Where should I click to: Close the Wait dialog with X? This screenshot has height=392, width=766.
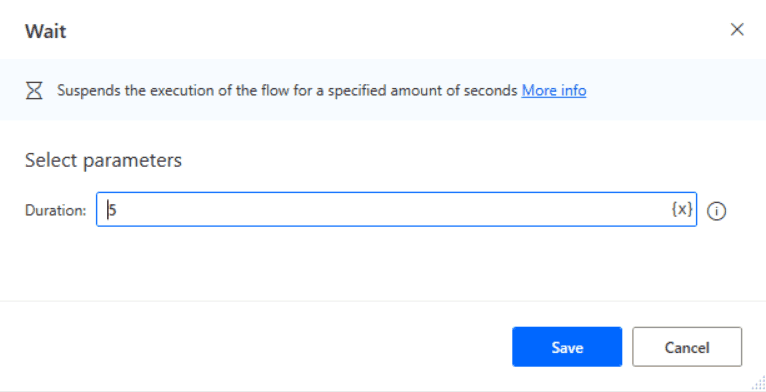tap(737, 30)
